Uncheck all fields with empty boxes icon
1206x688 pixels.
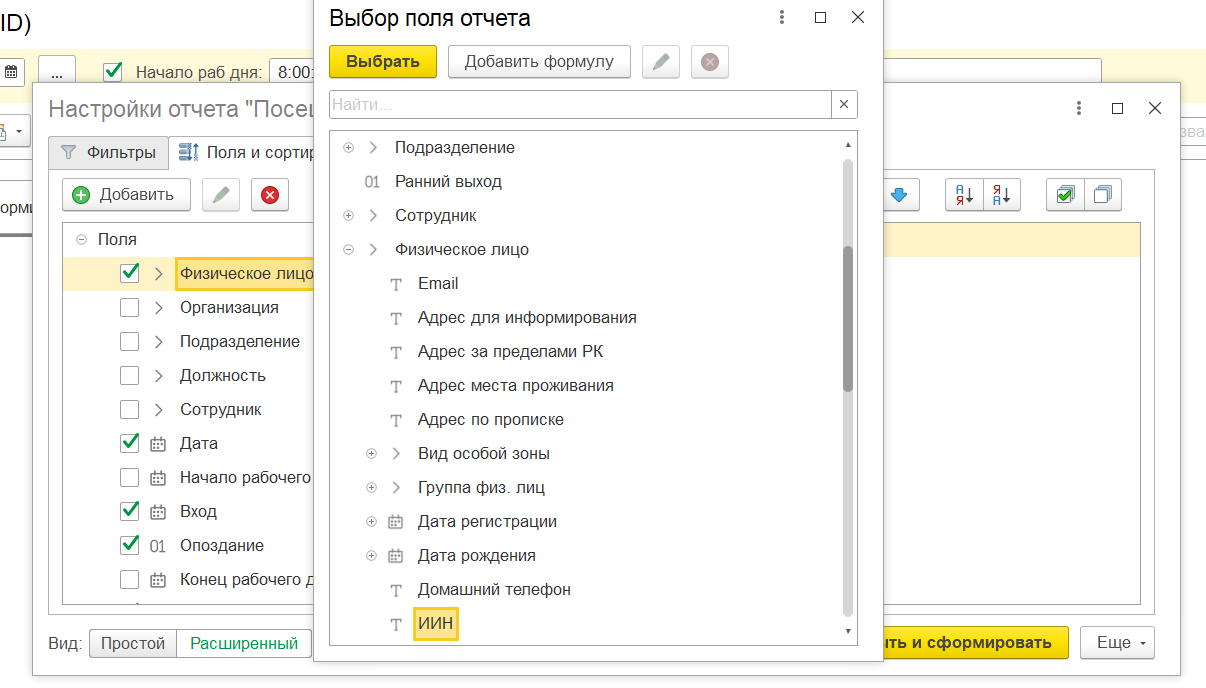click(x=1102, y=195)
